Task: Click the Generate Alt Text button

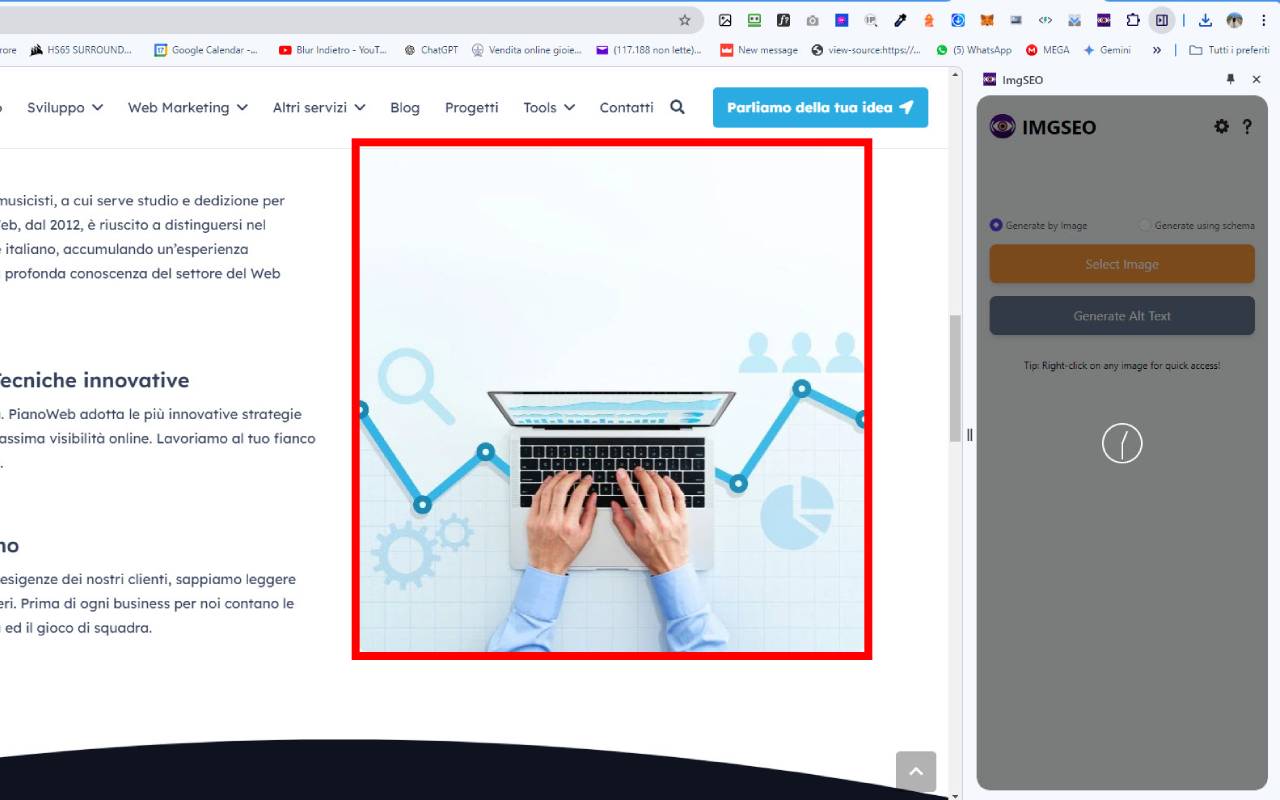Action: 1122,315
